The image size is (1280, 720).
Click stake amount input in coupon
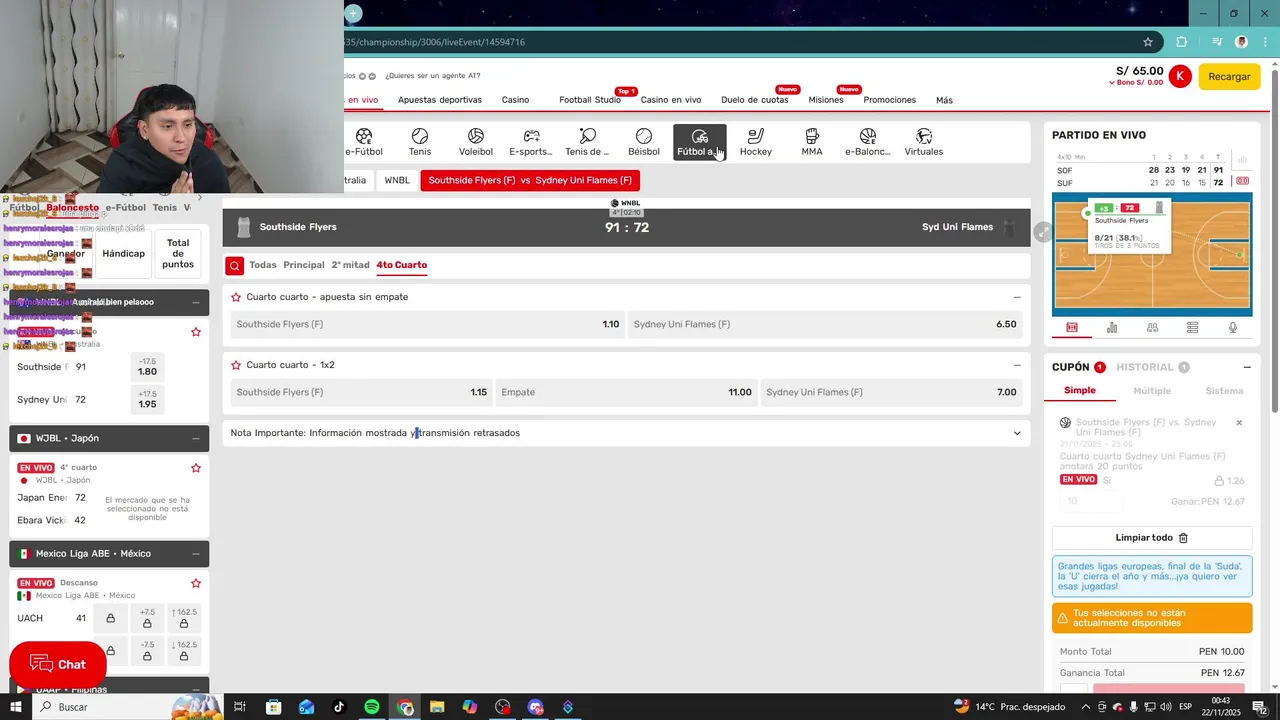pyautogui.click(x=1092, y=502)
